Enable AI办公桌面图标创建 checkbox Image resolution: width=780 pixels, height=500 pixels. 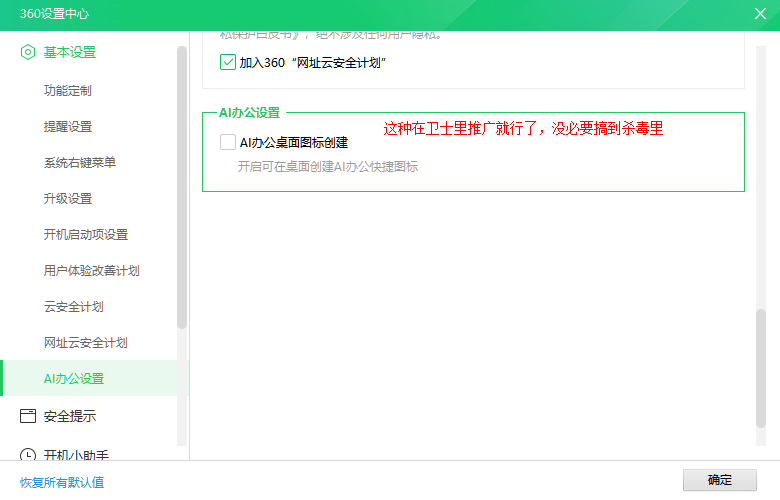228,142
